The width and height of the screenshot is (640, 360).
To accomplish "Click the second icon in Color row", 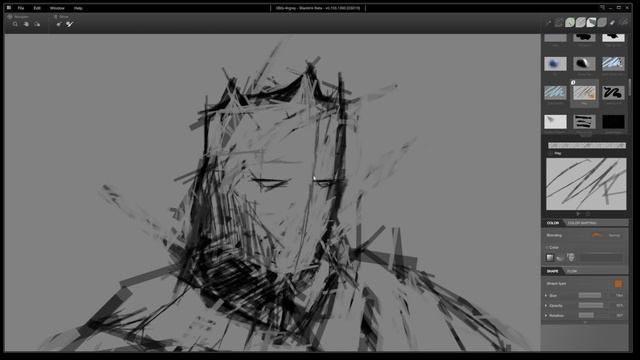I will [x=560, y=258].
